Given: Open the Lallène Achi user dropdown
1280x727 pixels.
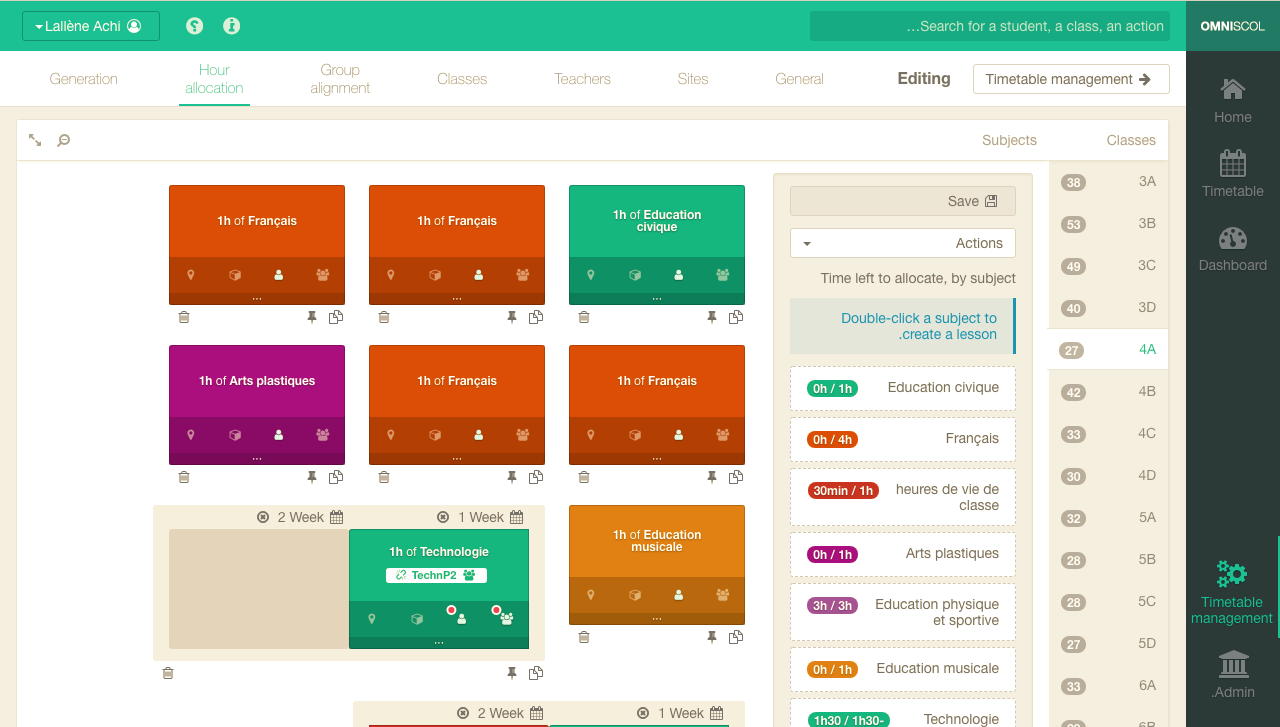Looking at the screenshot, I should [x=91, y=26].
